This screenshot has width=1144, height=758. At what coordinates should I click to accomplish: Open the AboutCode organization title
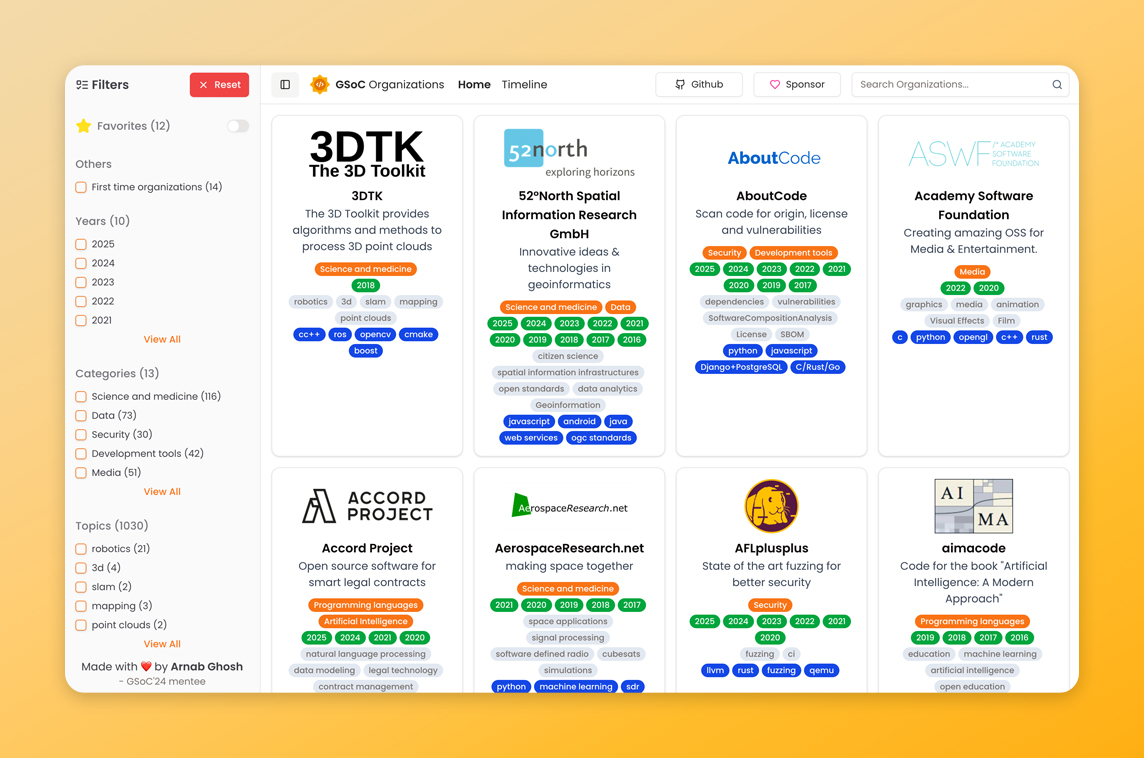(x=771, y=196)
